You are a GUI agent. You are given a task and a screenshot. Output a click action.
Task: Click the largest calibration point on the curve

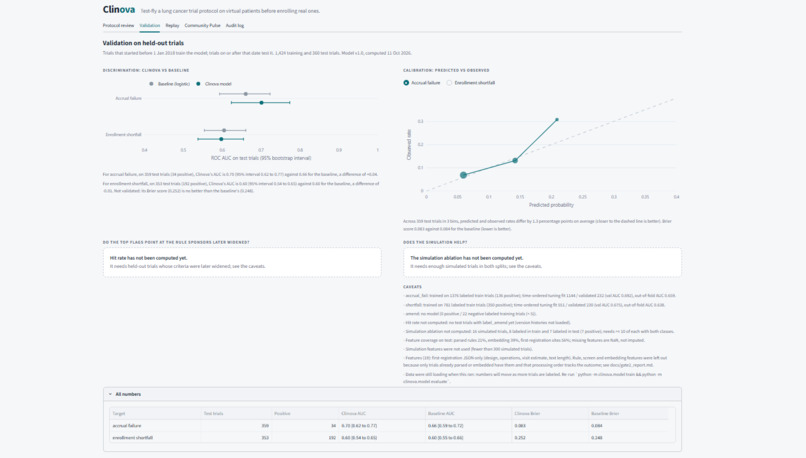click(463, 175)
